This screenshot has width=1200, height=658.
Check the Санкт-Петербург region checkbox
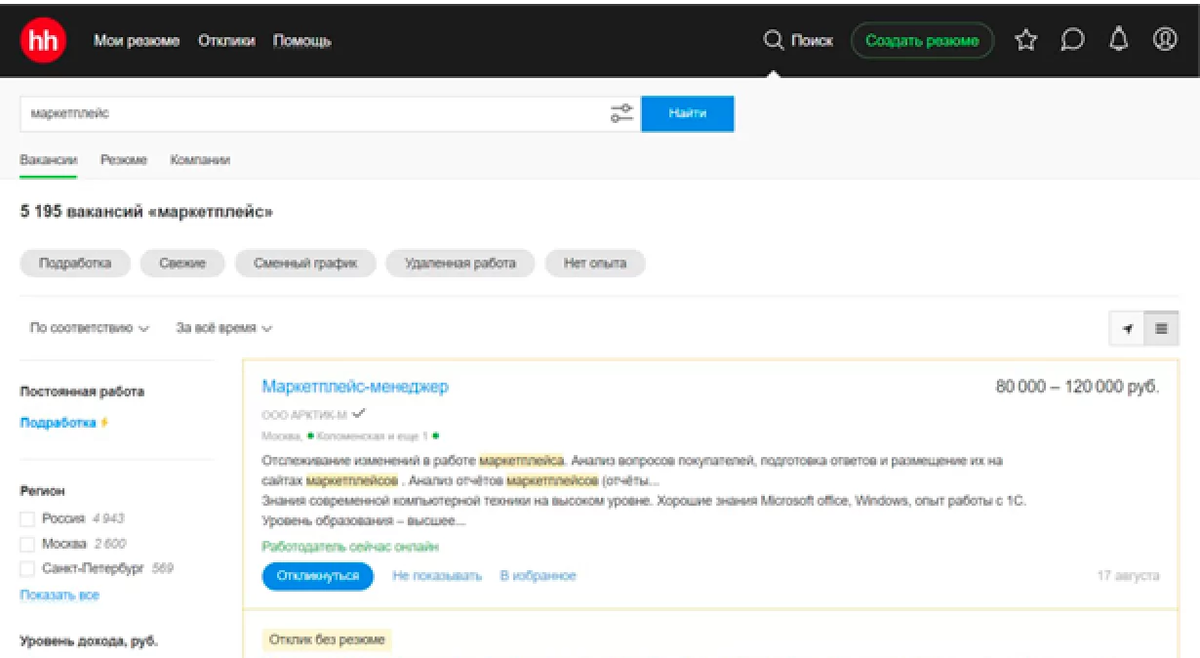27,569
